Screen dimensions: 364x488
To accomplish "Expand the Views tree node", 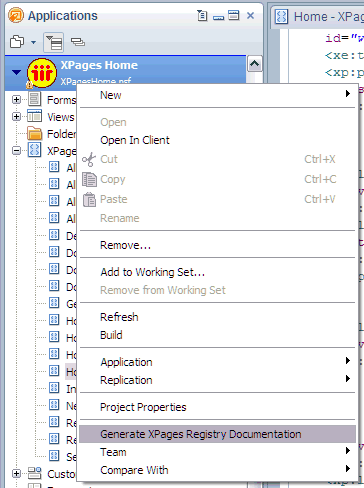I will (16, 116).
